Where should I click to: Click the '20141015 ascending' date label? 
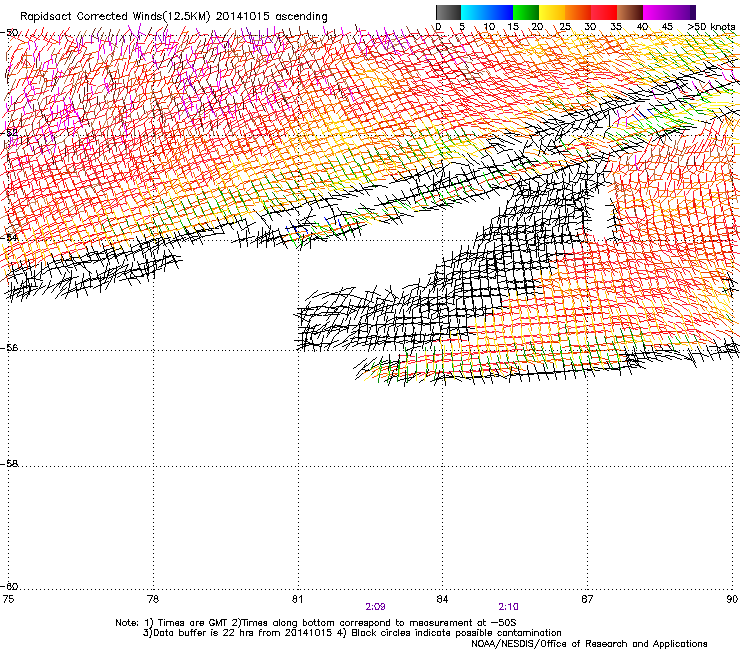[x=271, y=17]
